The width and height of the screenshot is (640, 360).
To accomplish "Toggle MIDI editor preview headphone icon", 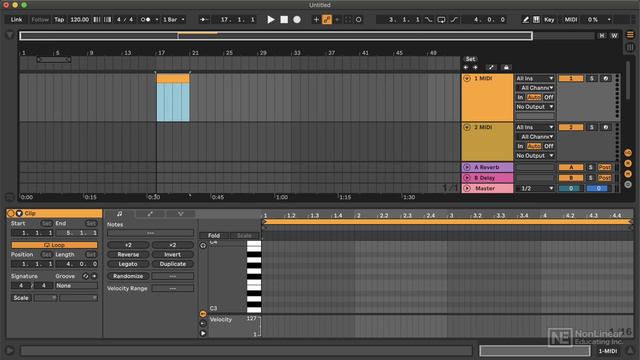I will pyautogui.click(x=203, y=246).
